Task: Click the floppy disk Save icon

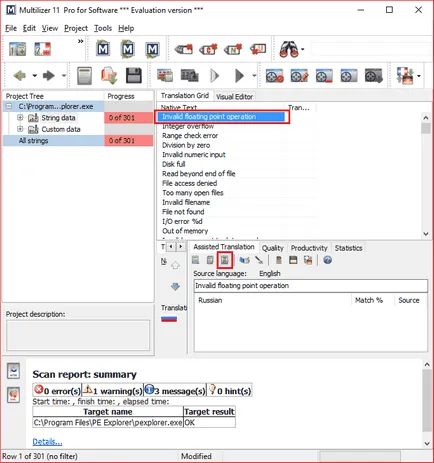Action: pyautogui.click(x=134, y=76)
